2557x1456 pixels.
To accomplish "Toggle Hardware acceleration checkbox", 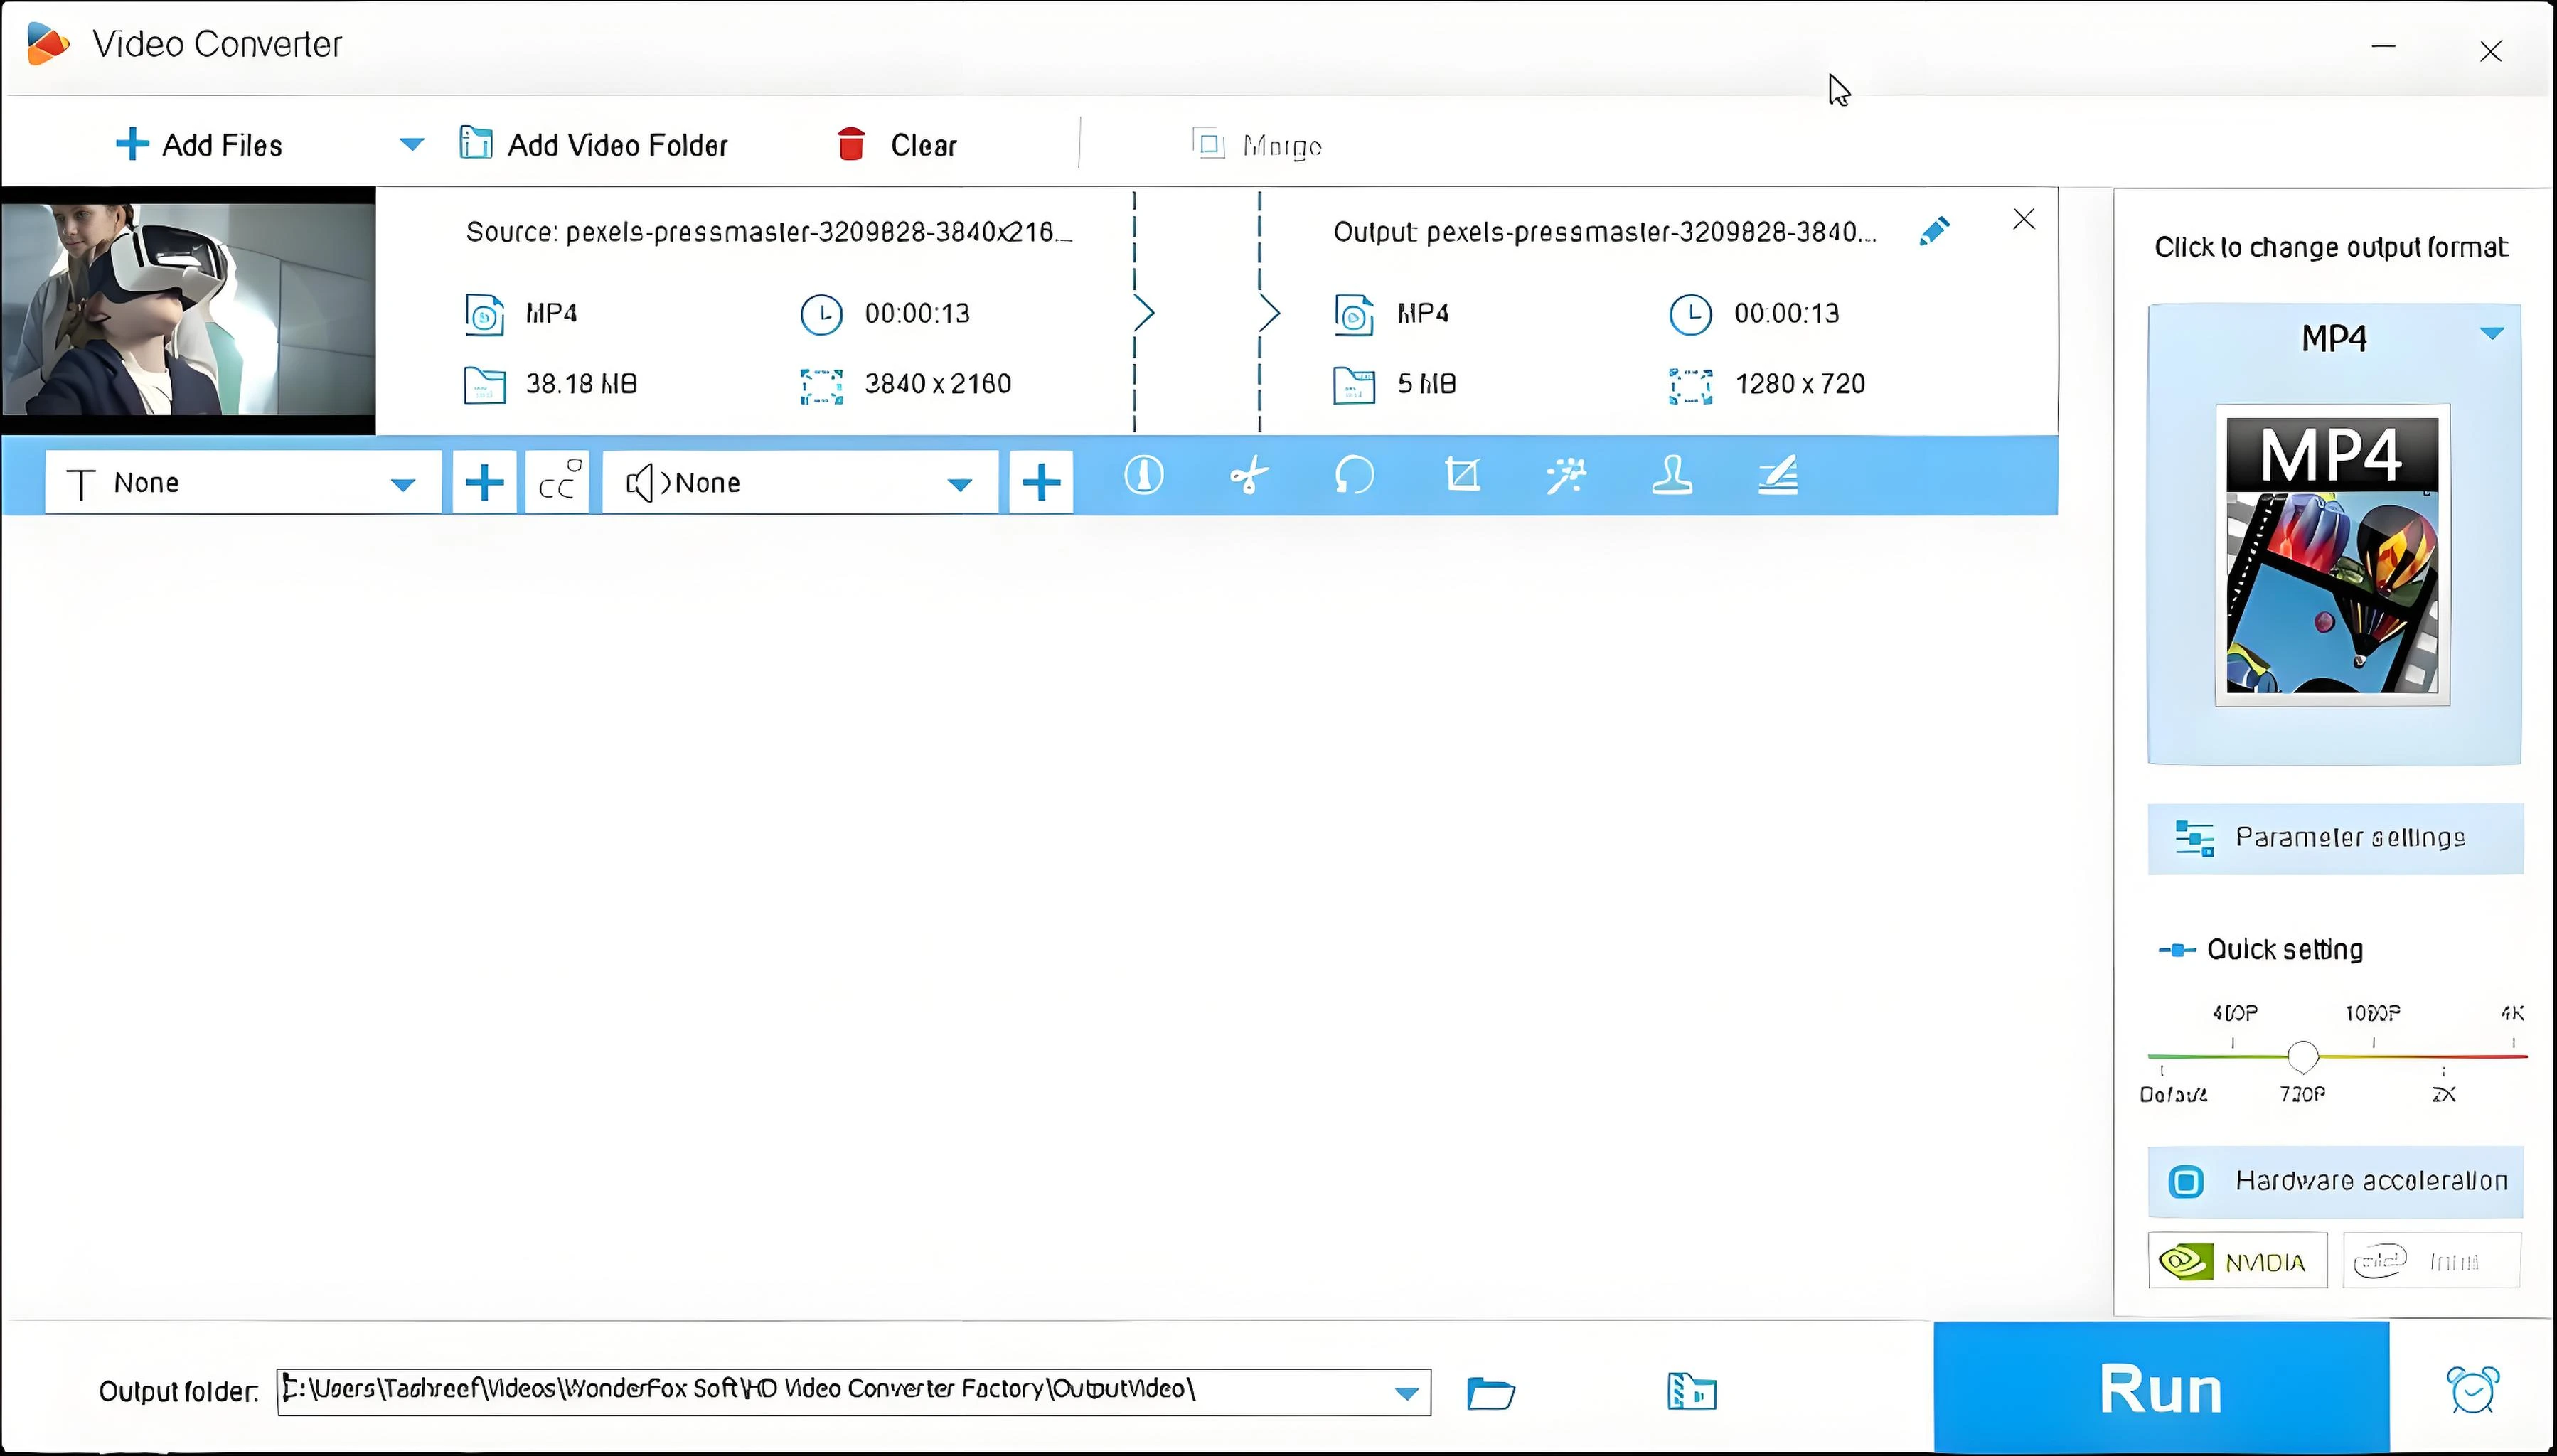I will click(x=2186, y=1182).
